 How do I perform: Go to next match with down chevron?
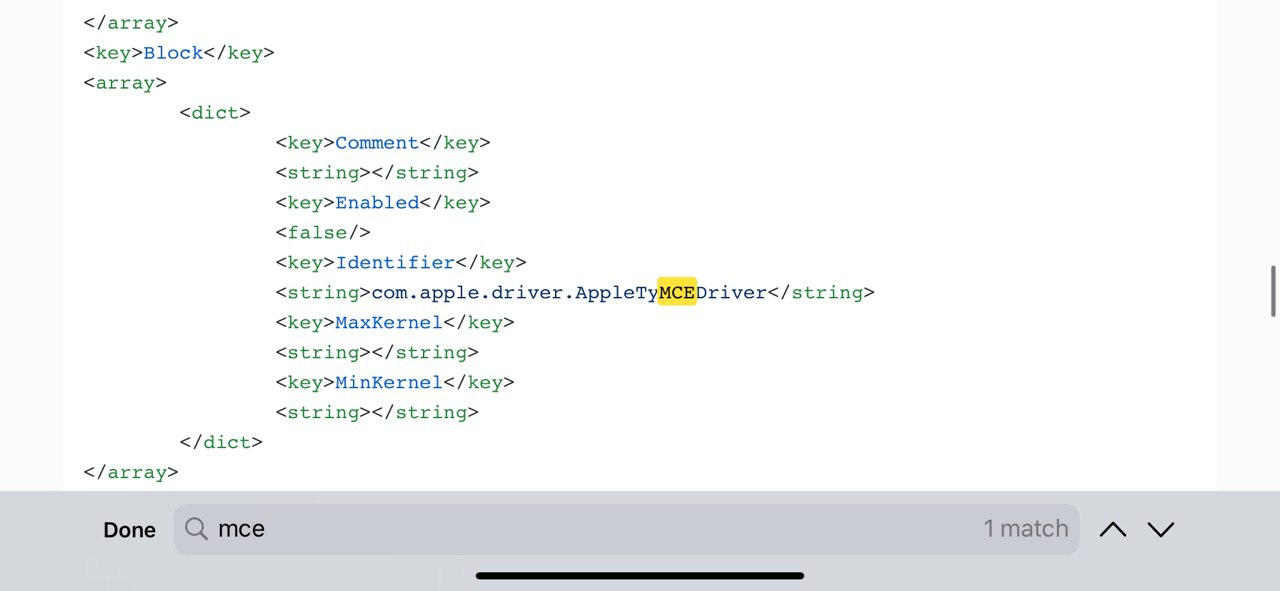pos(1160,529)
